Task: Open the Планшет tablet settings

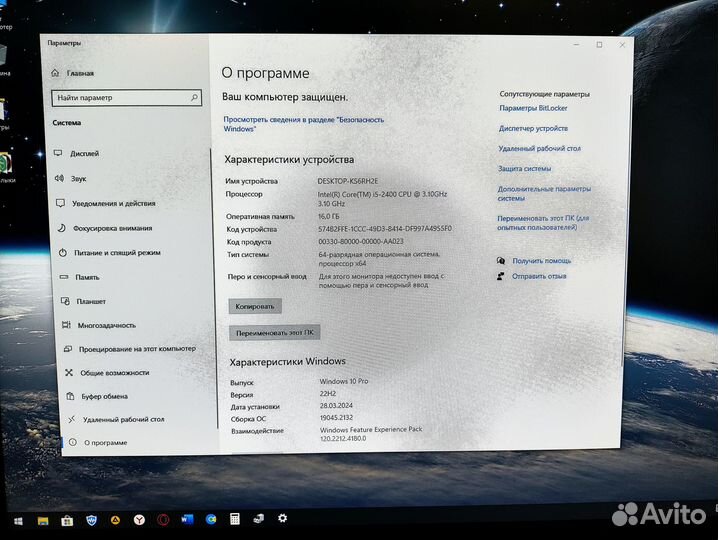Action: pos(91,301)
